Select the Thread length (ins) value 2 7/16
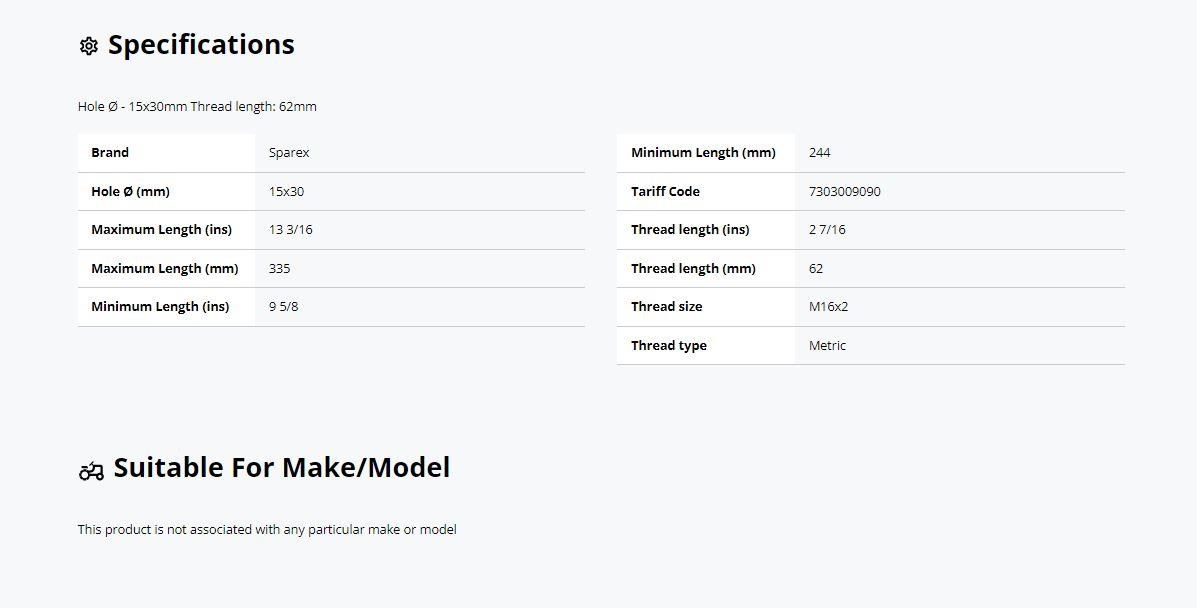 pyautogui.click(x=827, y=230)
